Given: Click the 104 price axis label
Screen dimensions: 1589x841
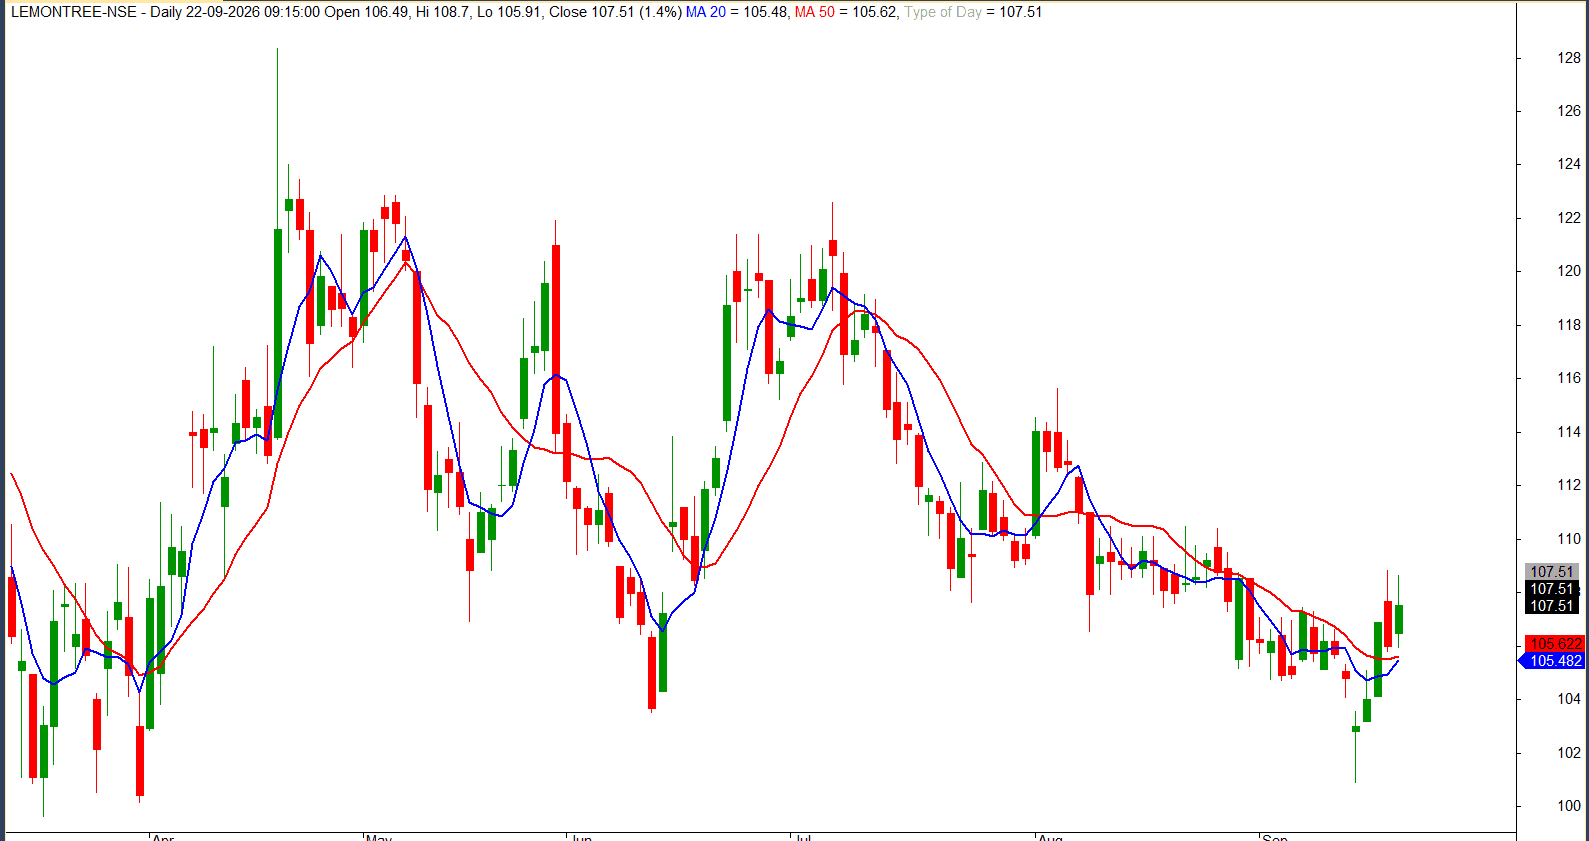Looking at the screenshot, I should 1568,699.
